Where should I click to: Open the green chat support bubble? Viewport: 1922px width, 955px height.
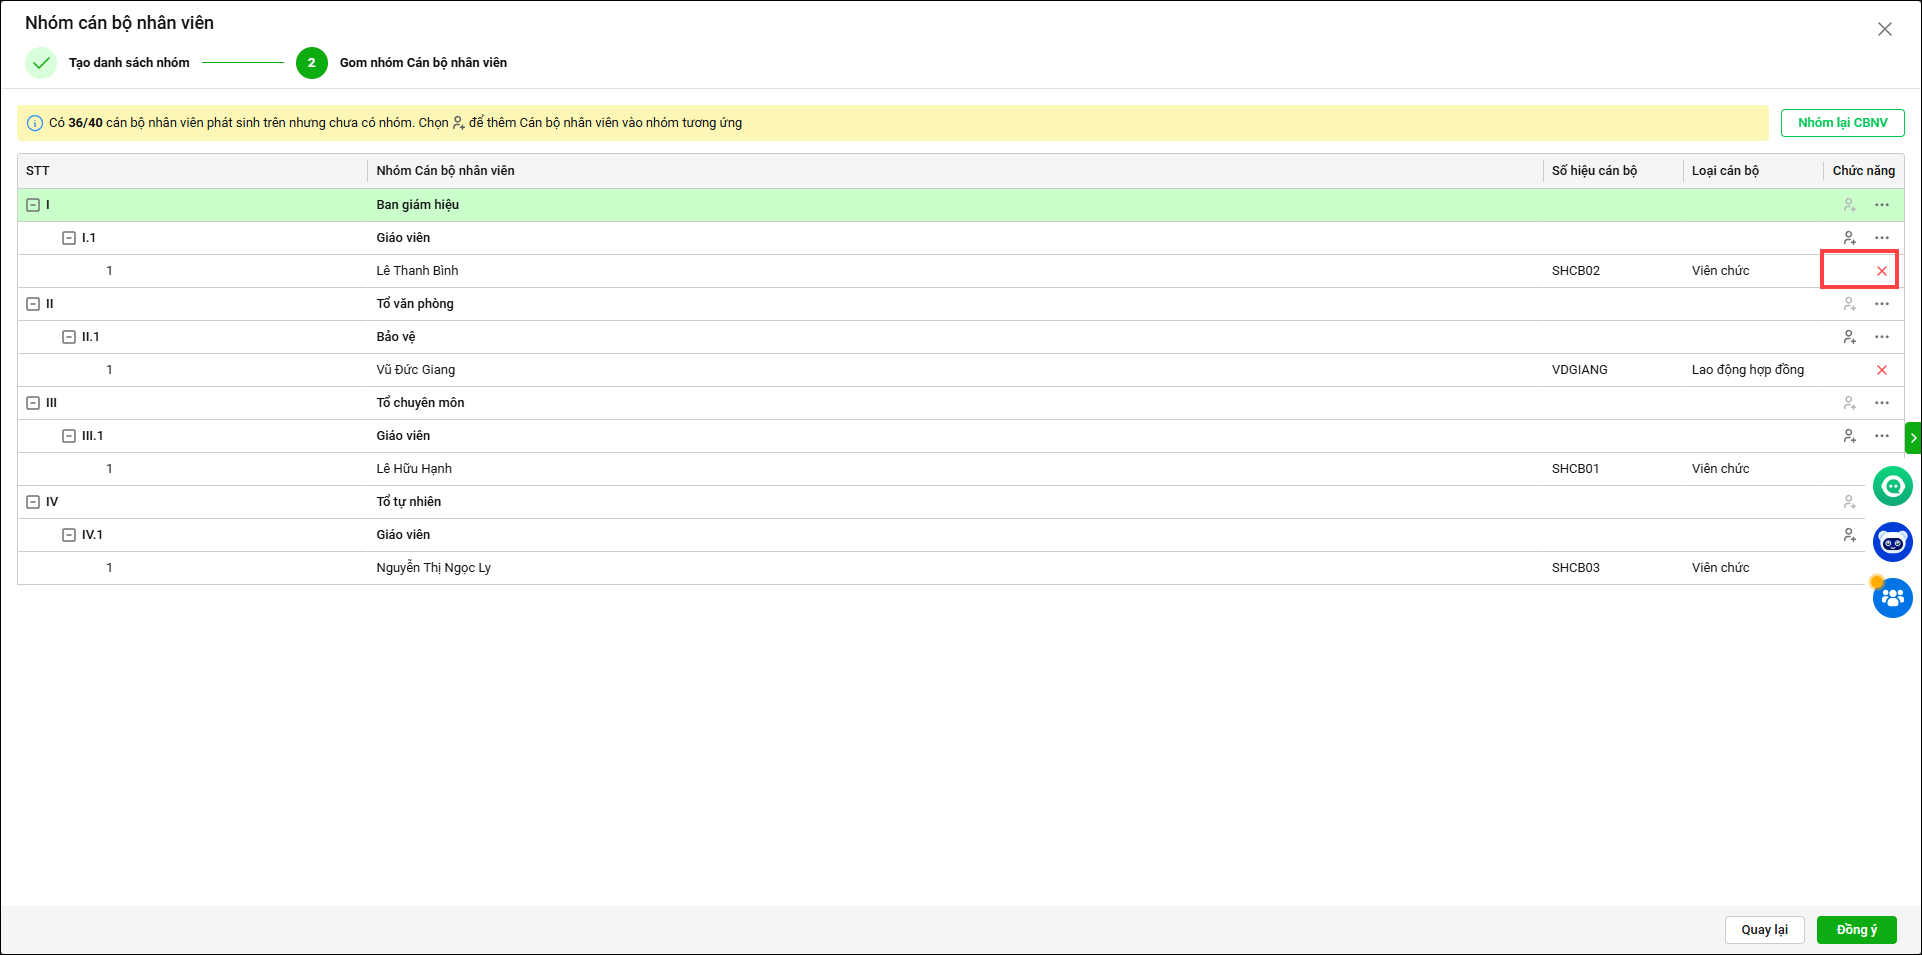pyautogui.click(x=1892, y=487)
